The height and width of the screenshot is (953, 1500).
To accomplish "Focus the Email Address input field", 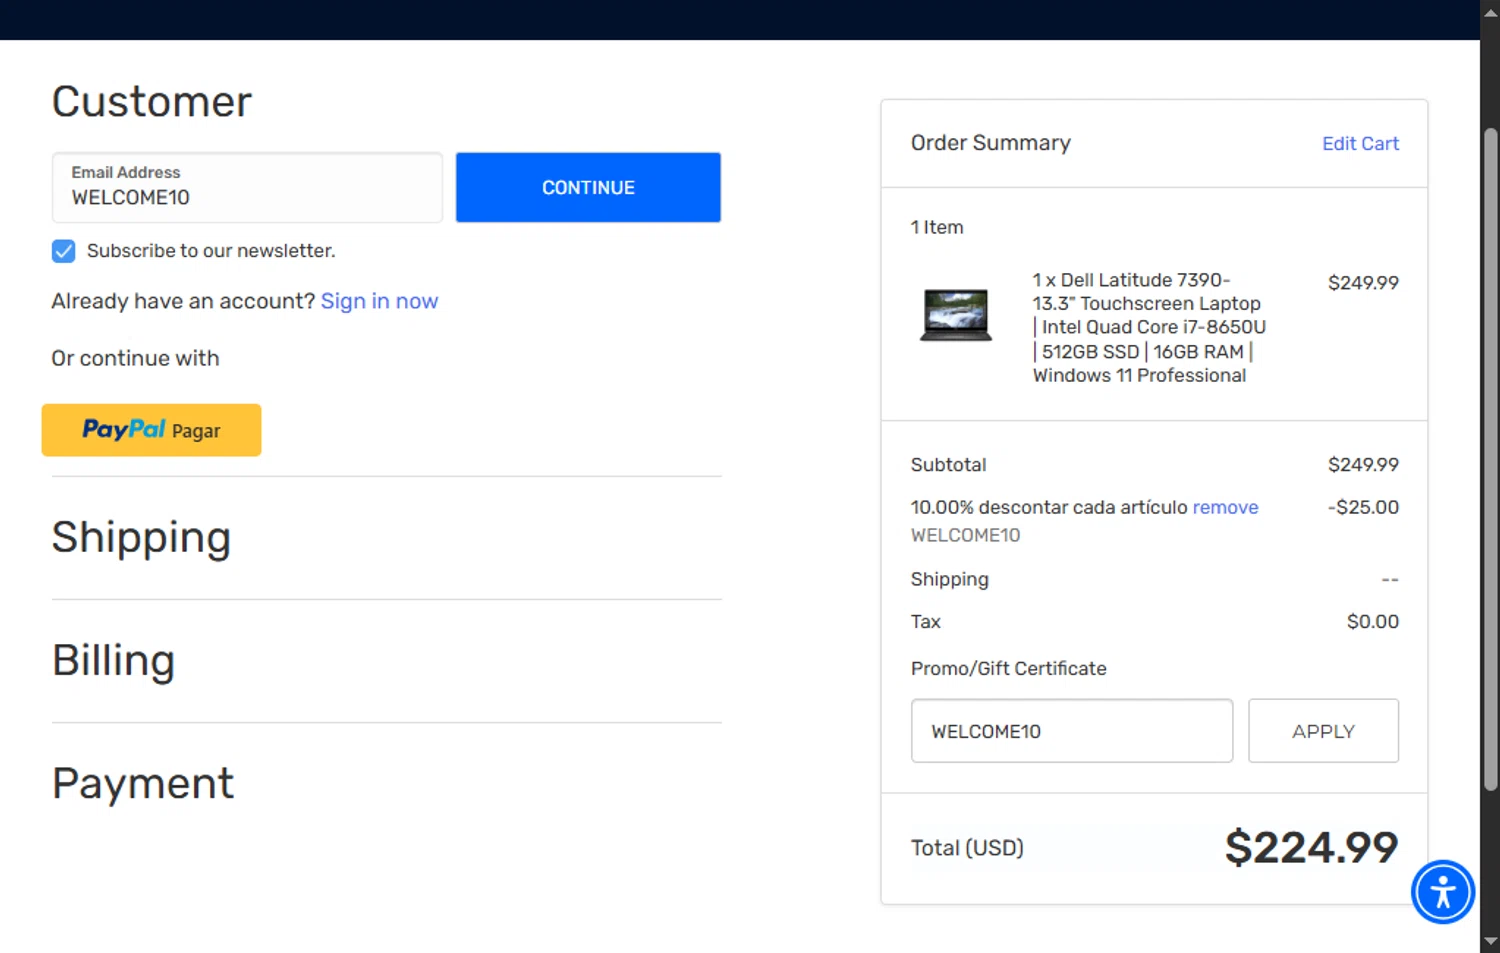I will point(247,187).
